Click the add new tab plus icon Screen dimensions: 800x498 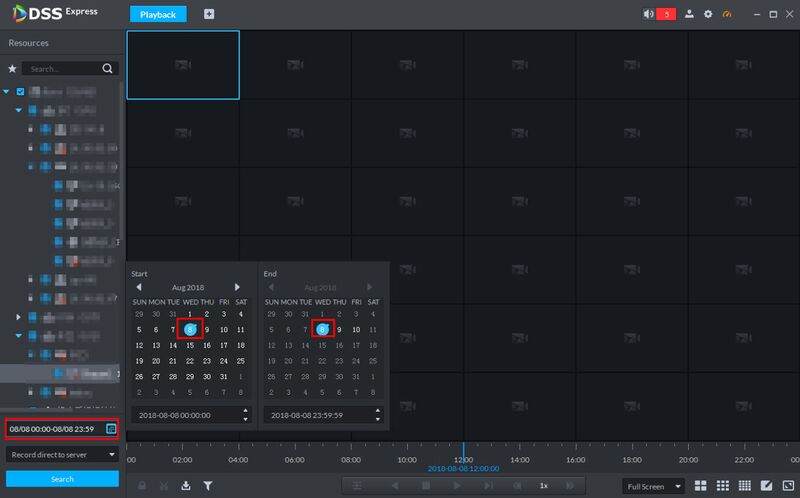pos(209,14)
